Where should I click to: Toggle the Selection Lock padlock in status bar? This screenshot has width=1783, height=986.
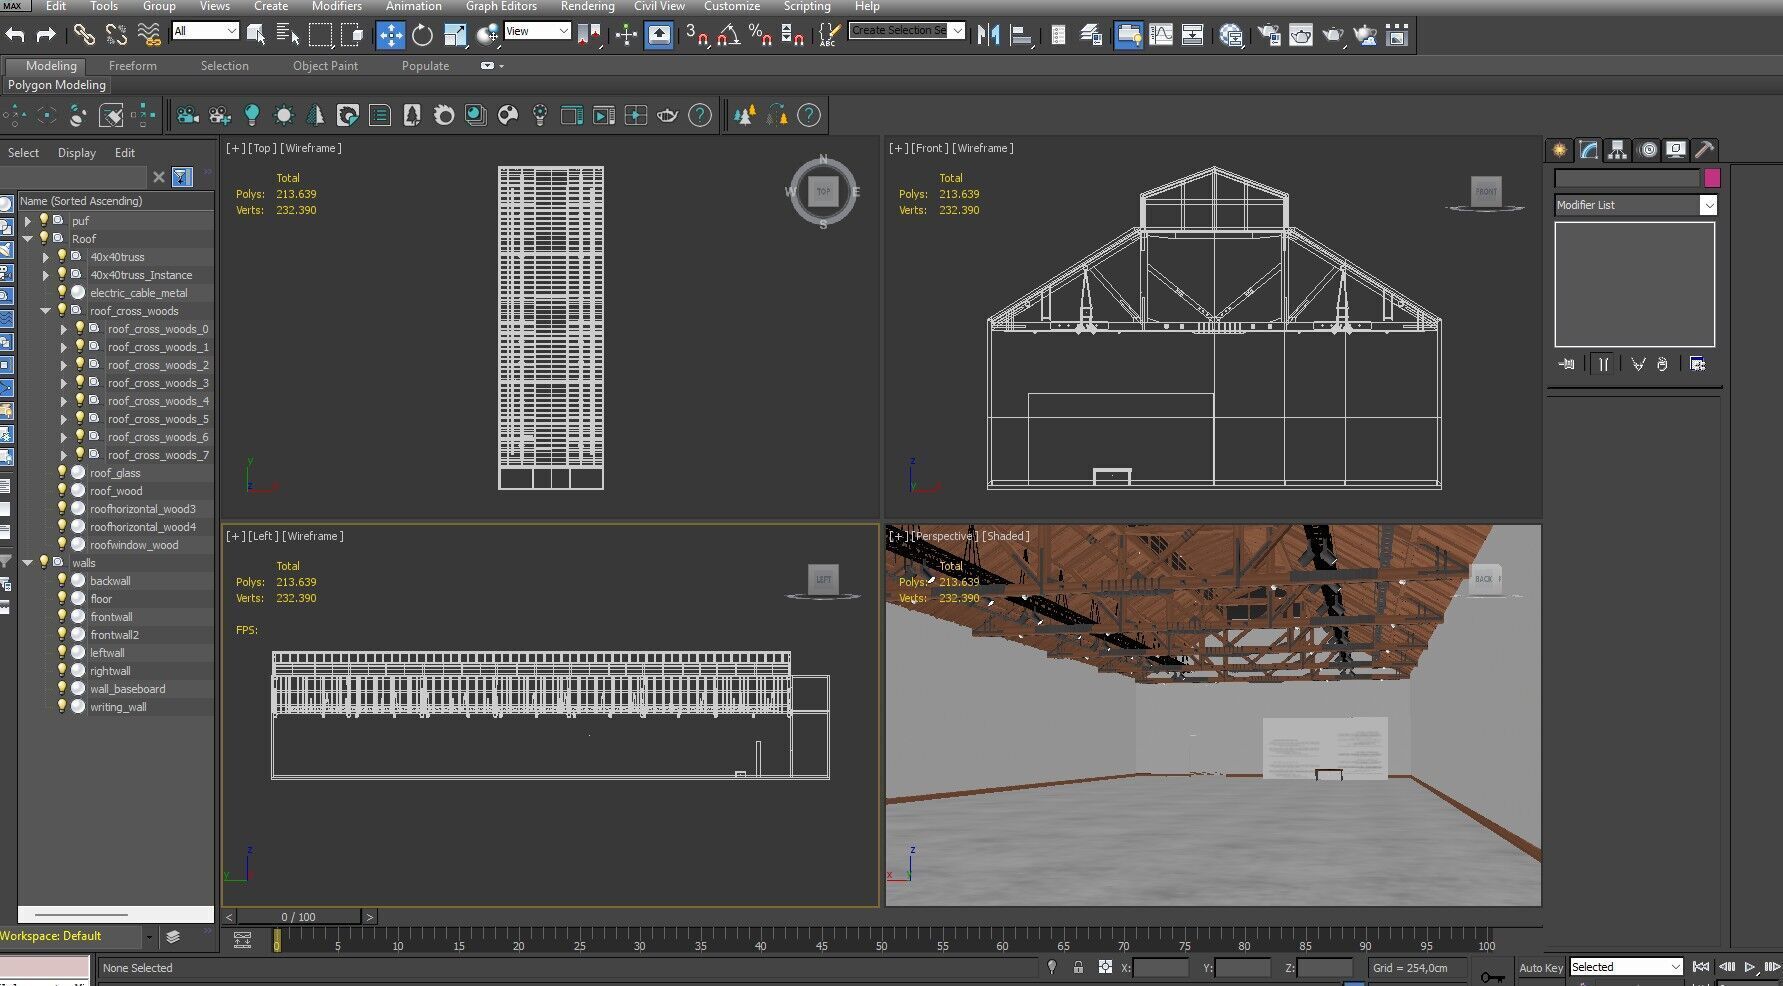point(1078,967)
